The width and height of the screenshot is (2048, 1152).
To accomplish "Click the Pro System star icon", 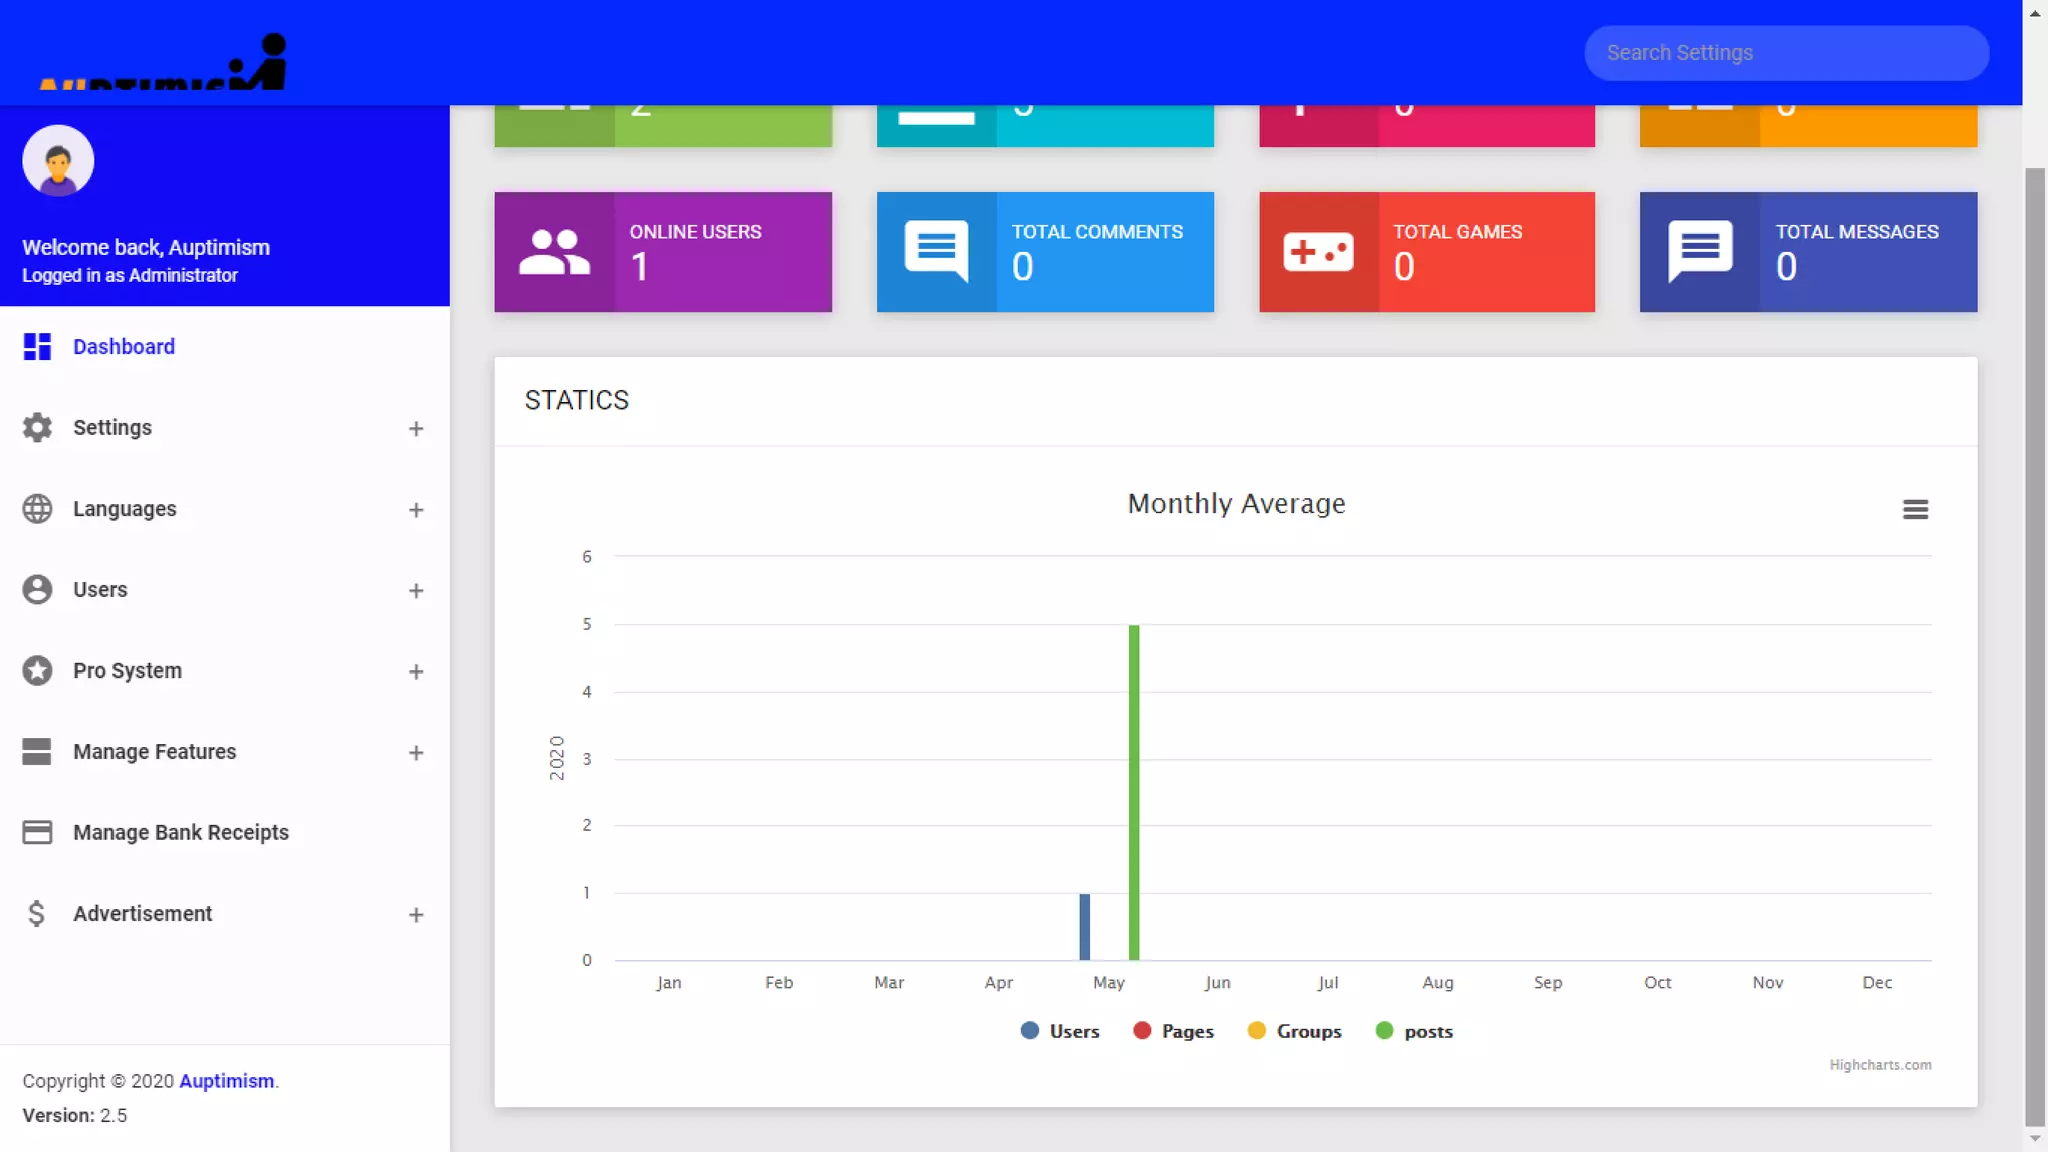I will pos(37,670).
